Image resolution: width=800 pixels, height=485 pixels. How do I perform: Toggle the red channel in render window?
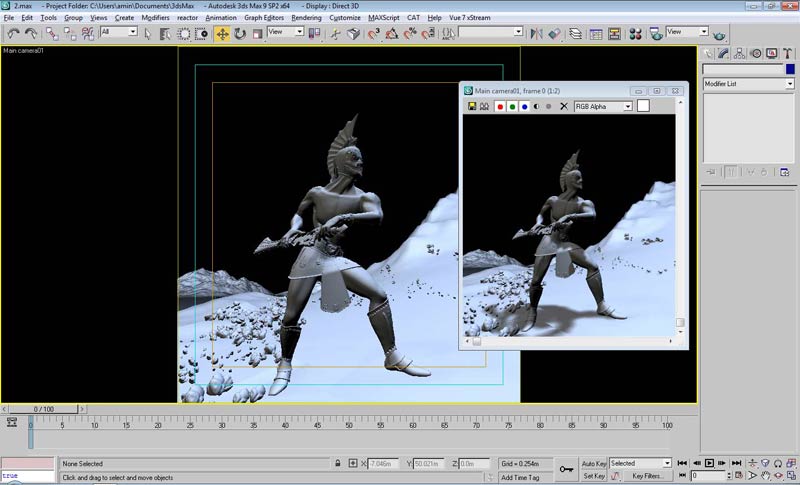pos(499,106)
